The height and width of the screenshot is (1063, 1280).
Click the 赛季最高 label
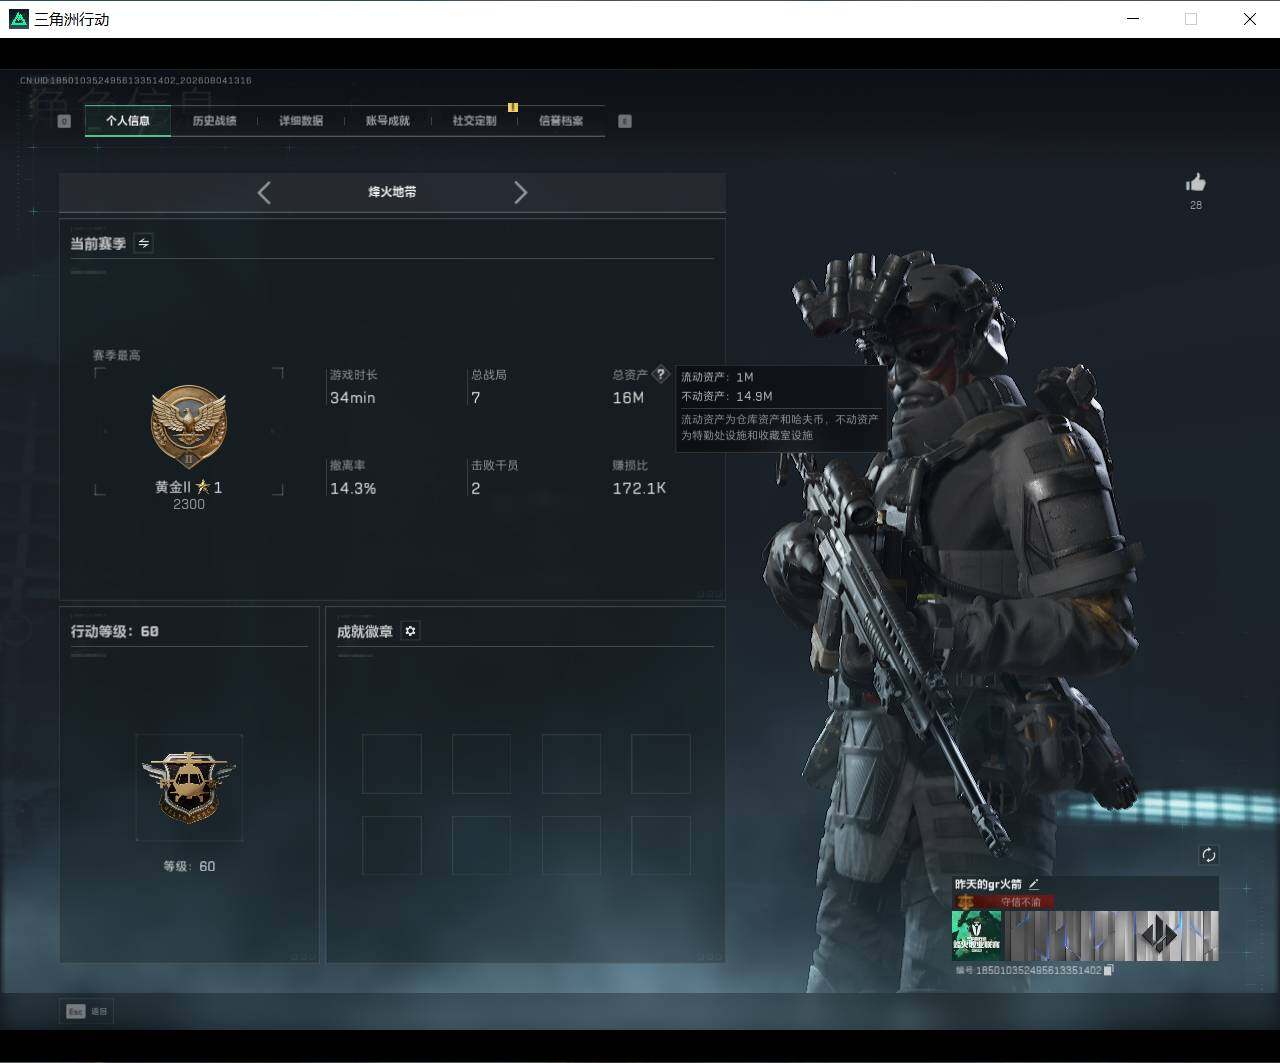tap(116, 355)
